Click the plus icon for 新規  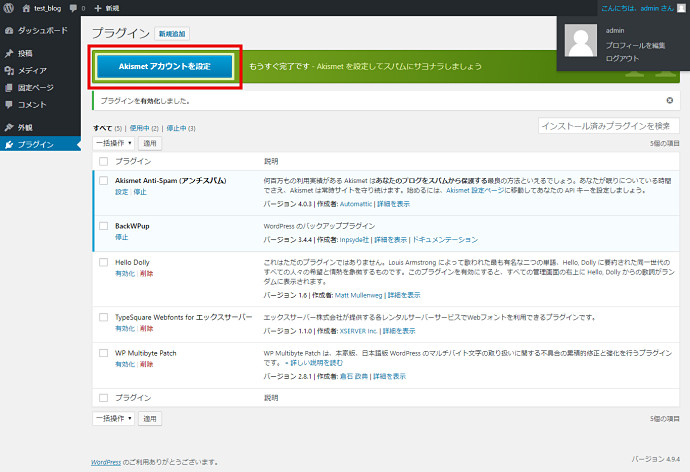click(97, 7)
